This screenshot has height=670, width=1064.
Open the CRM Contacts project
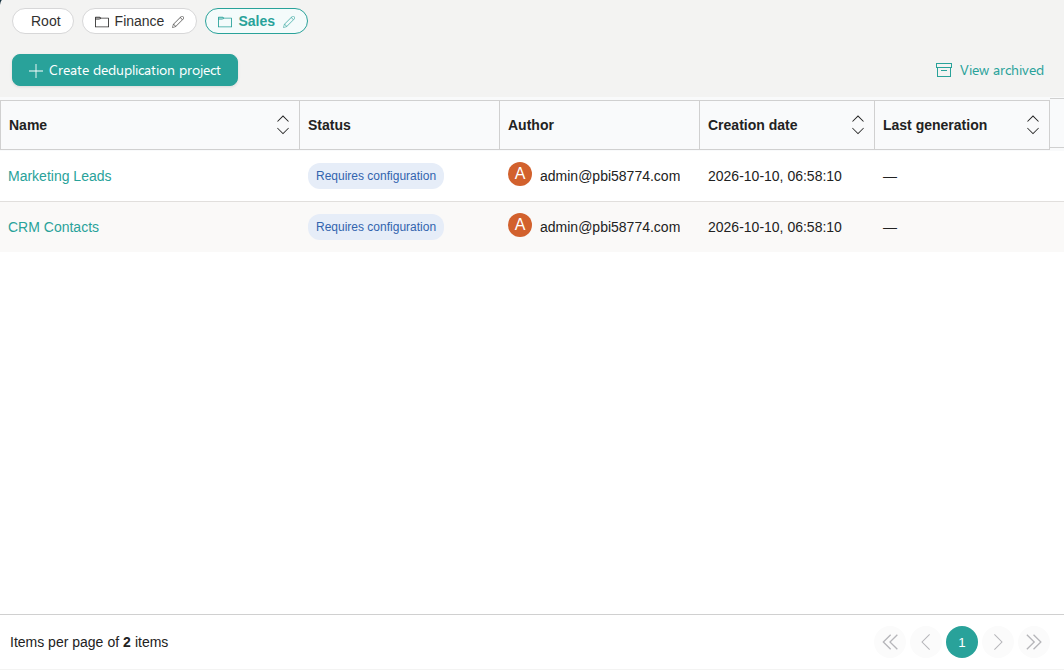[x=54, y=227]
